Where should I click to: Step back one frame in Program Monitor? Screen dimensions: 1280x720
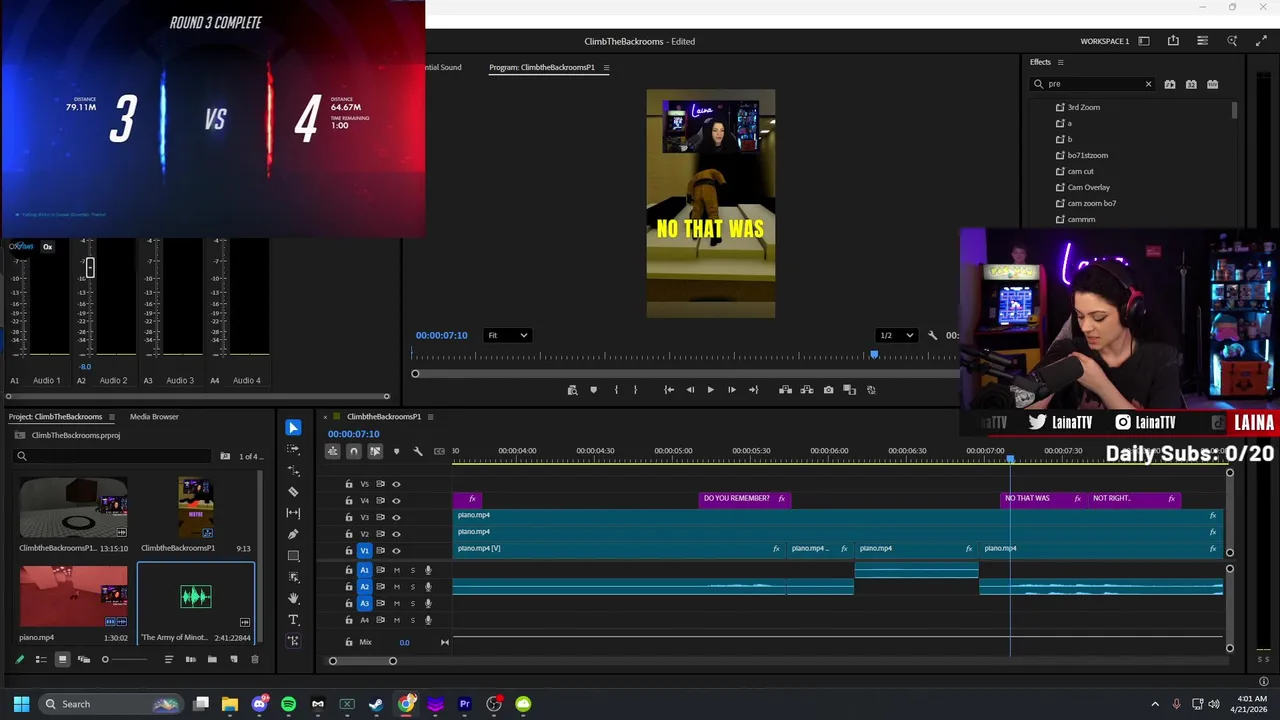click(690, 390)
